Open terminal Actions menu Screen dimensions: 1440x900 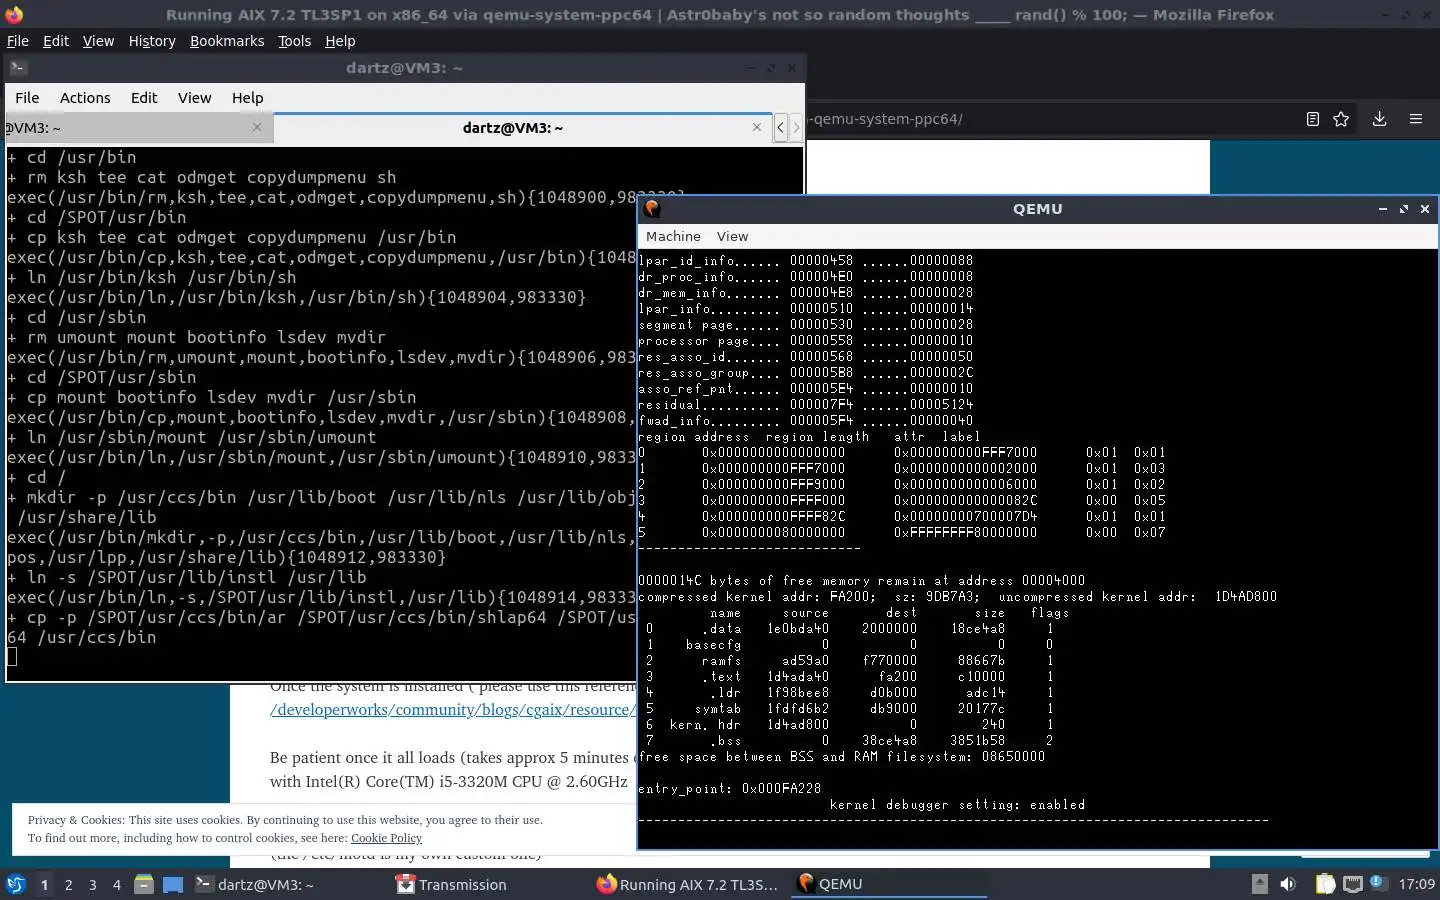(85, 98)
